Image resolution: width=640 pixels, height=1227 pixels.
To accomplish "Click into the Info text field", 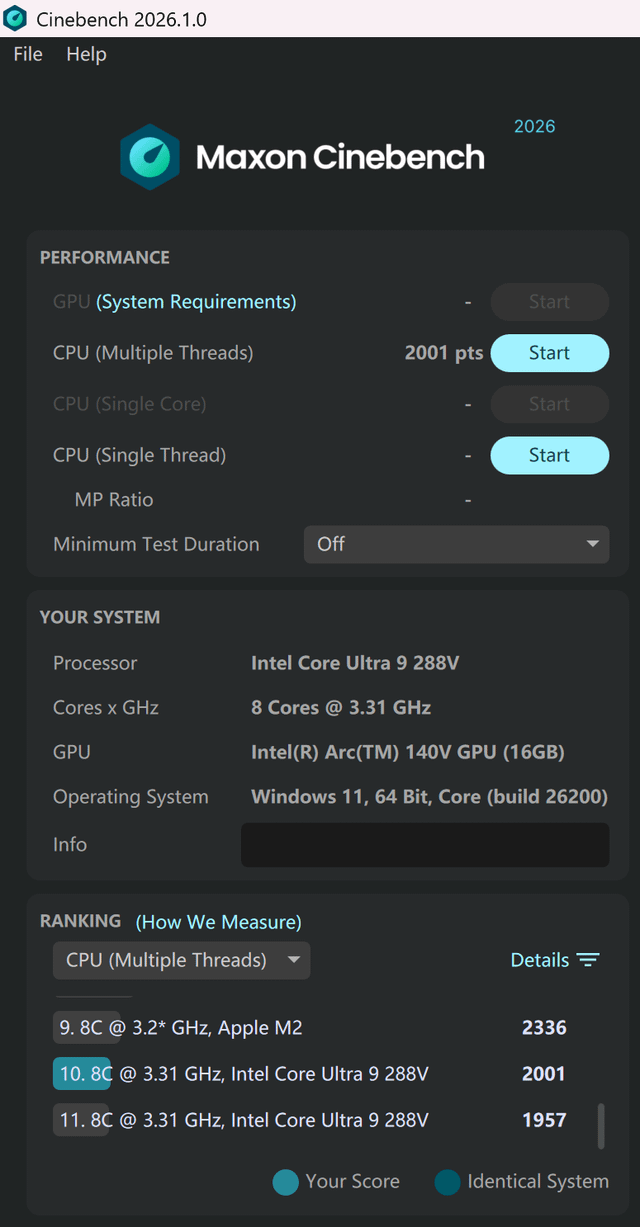I will click(425, 844).
